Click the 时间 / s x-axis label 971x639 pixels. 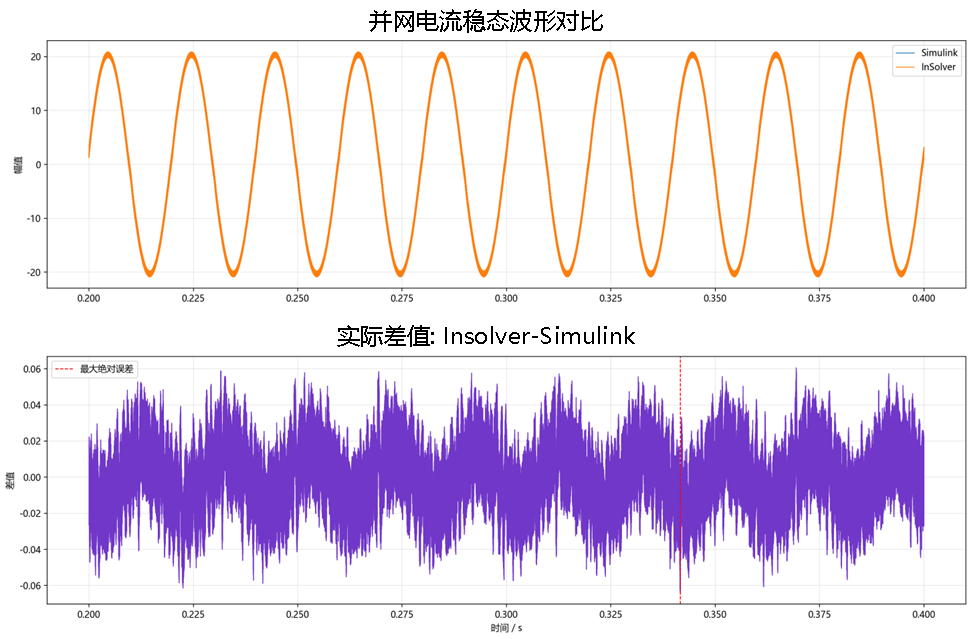tap(506, 628)
